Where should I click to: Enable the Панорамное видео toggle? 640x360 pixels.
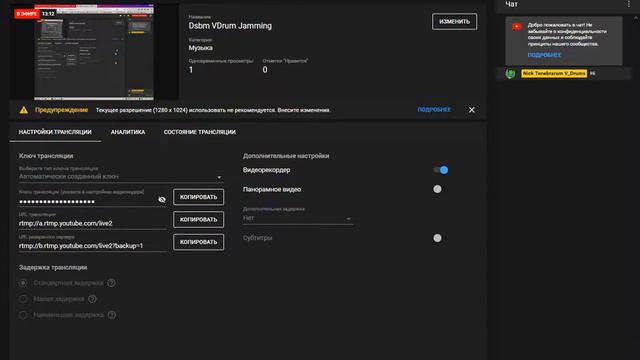coord(437,189)
